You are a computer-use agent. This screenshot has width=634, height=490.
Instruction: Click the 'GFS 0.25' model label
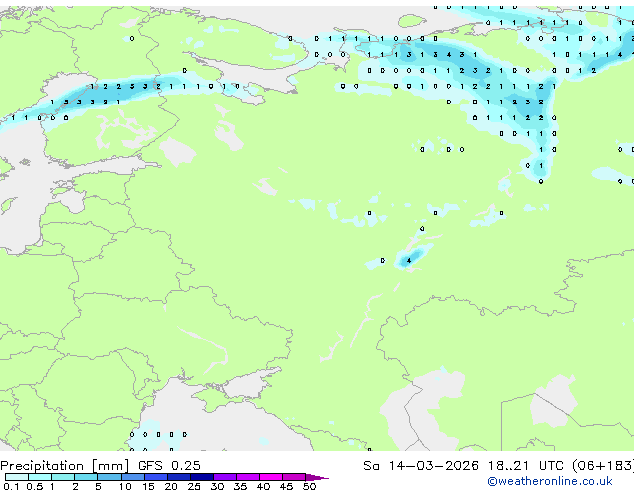point(169,466)
